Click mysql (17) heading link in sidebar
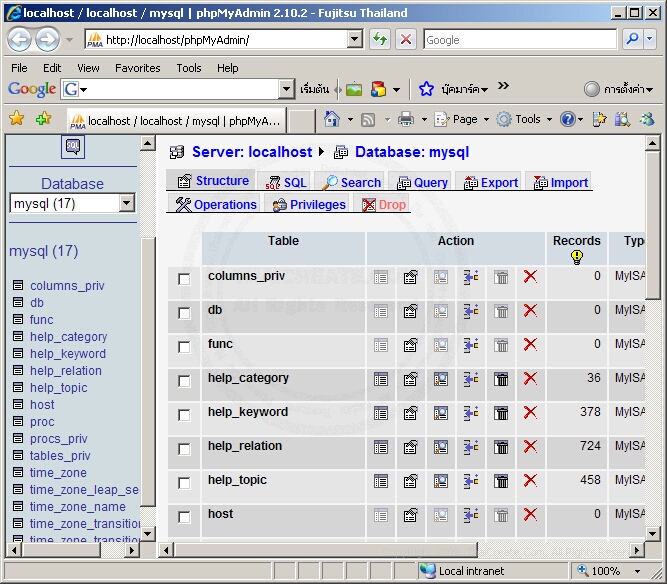This screenshot has height=584, width=667. (x=44, y=251)
